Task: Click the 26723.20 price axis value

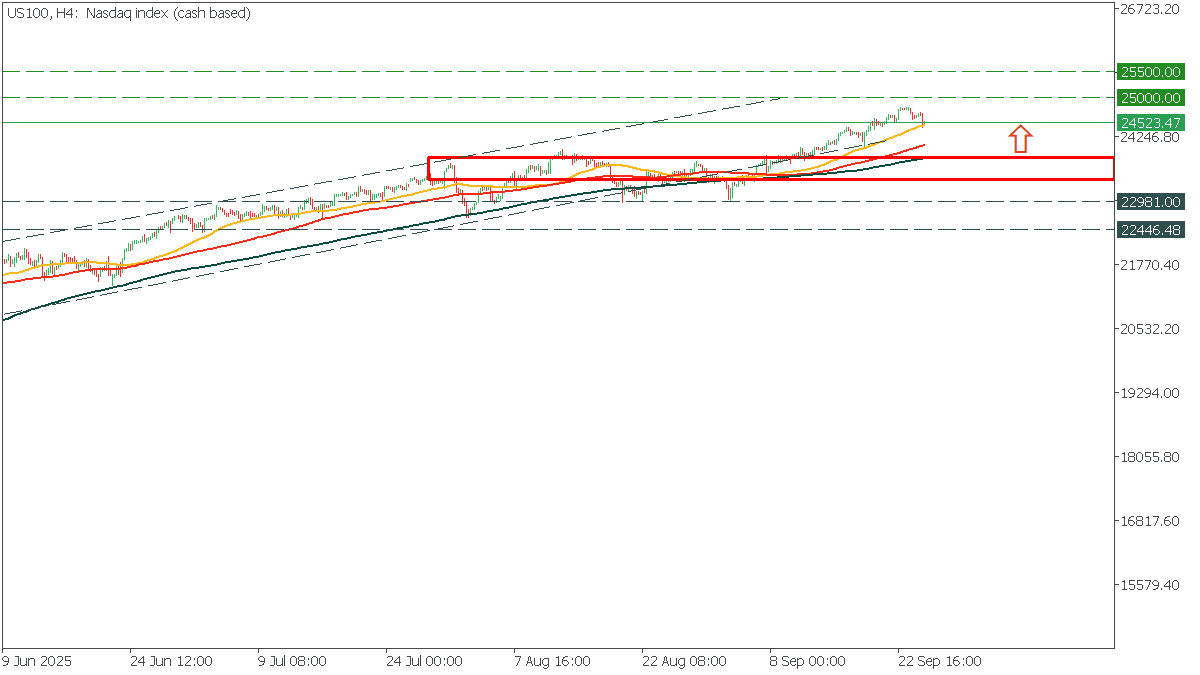Action: pos(1150,9)
